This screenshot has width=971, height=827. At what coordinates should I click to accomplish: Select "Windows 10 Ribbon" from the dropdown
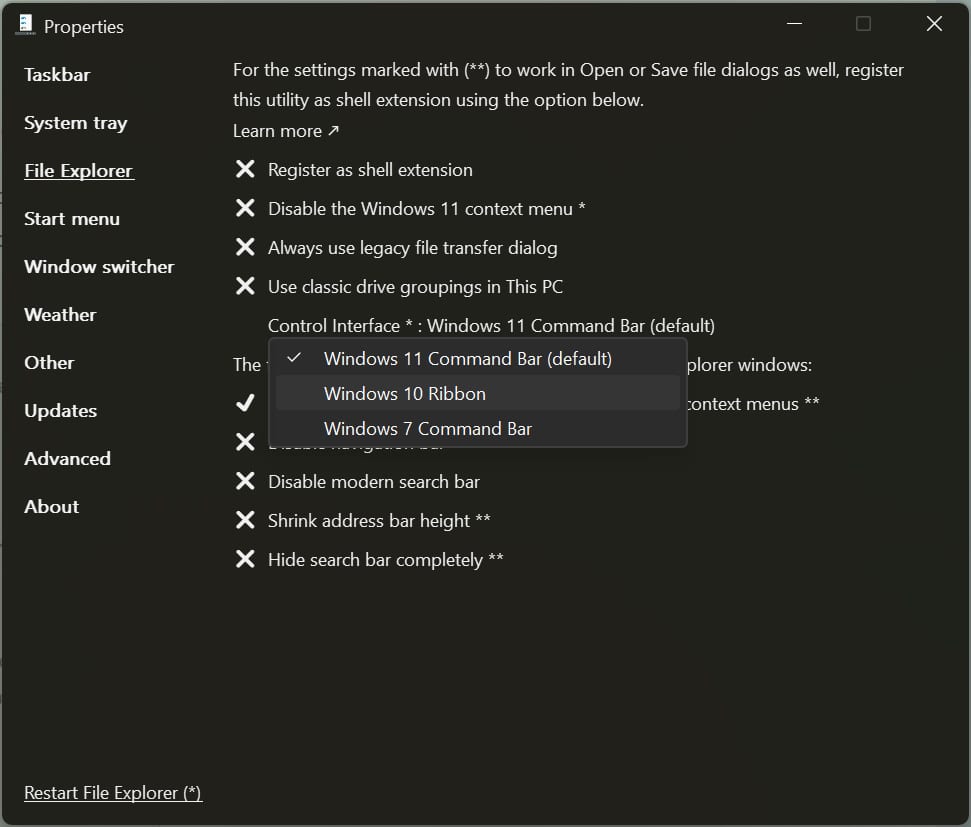pos(404,393)
